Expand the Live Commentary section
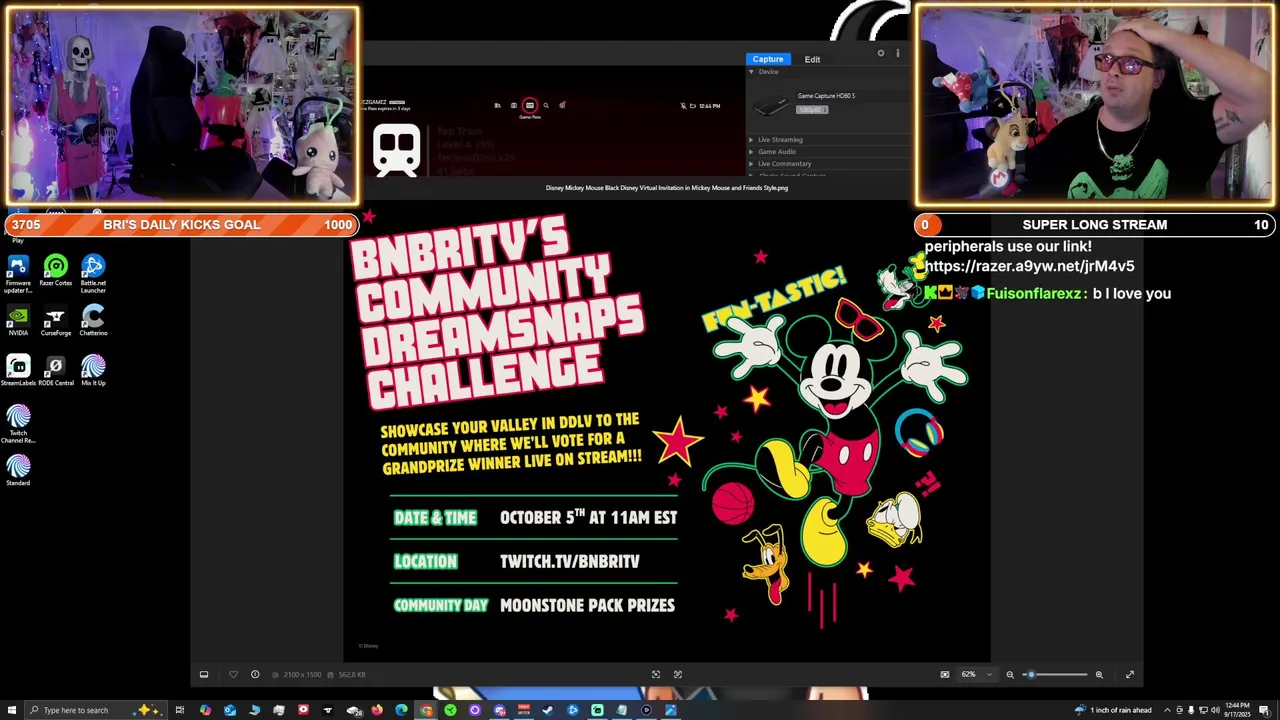The height and width of the screenshot is (720, 1280). coord(785,164)
